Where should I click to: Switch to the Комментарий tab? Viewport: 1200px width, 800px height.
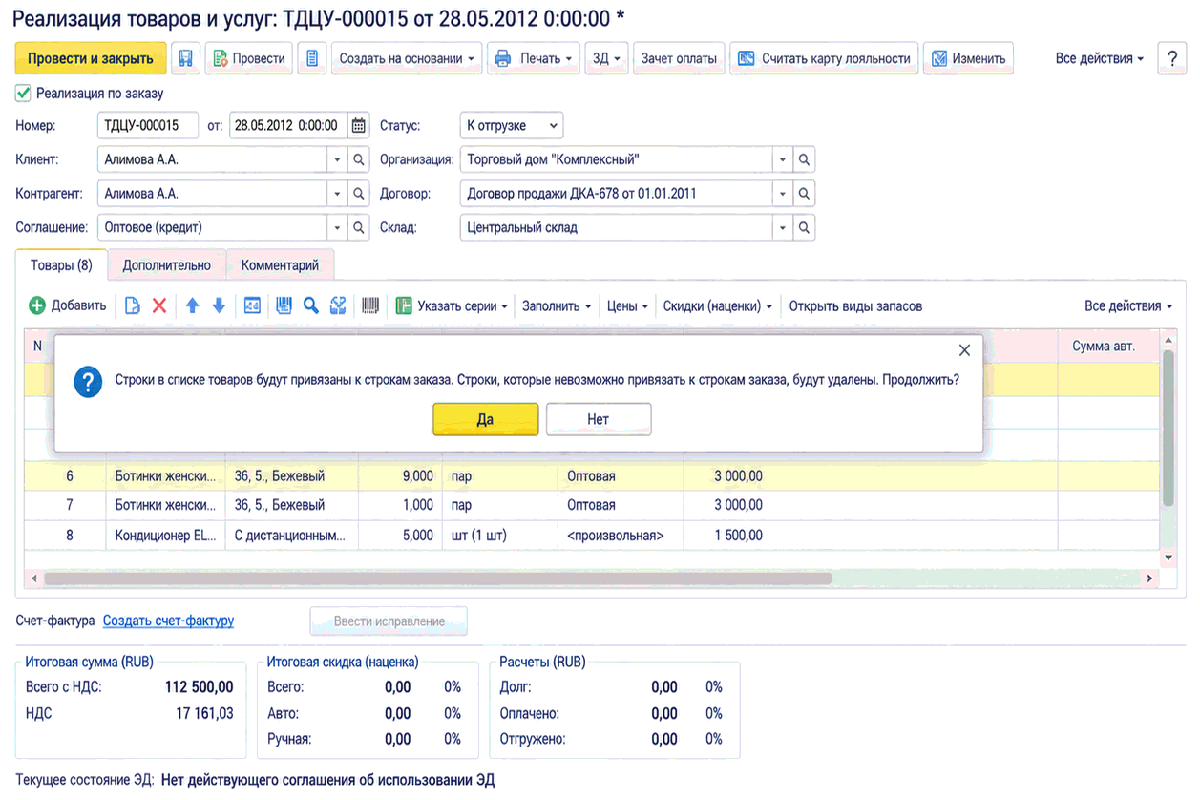pyautogui.click(x=280, y=265)
